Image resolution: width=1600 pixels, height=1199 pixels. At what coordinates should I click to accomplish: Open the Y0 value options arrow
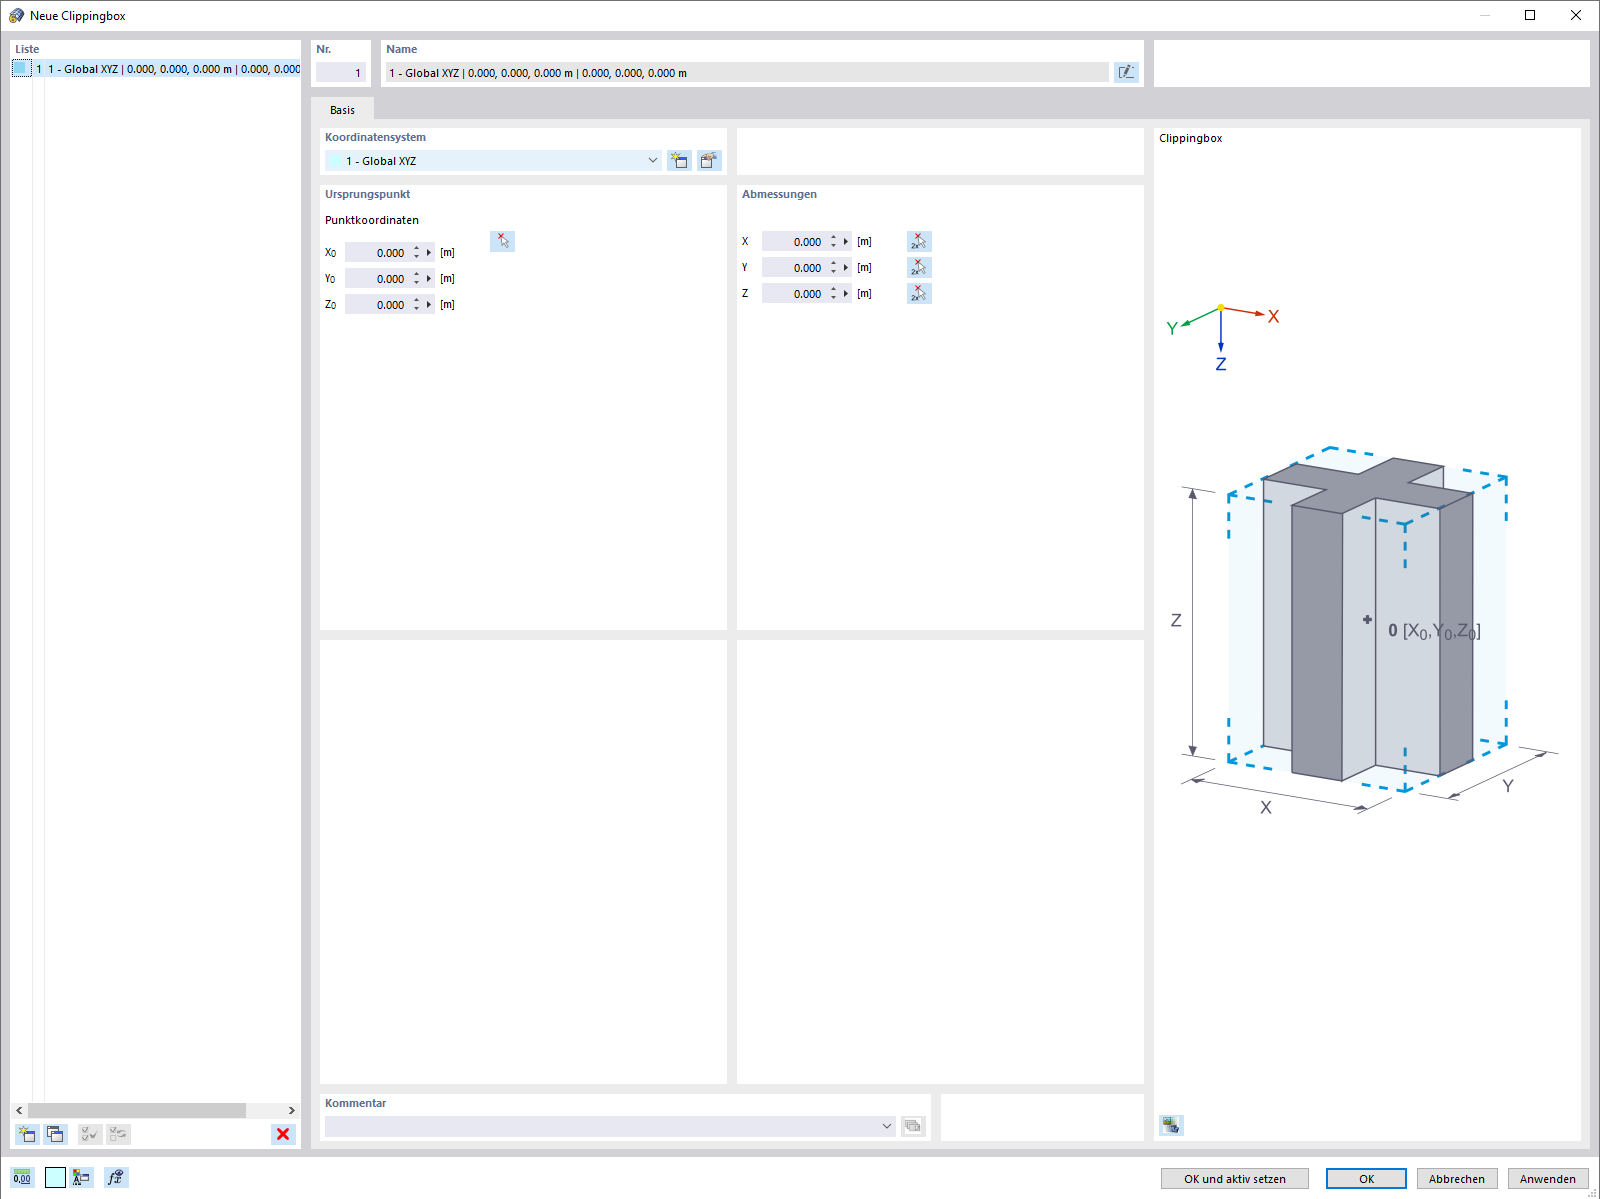[x=429, y=279]
